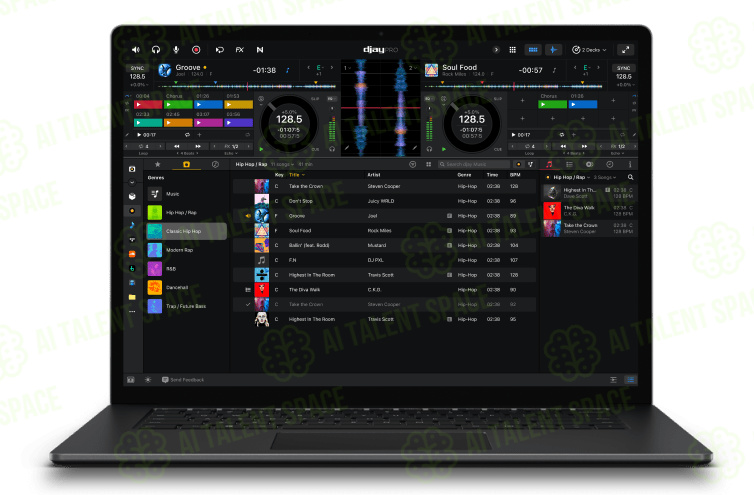Trigger the blue 01:26 cue pad on right deck
The height and width of the screenshot is (495, 754).
[583, 104]
